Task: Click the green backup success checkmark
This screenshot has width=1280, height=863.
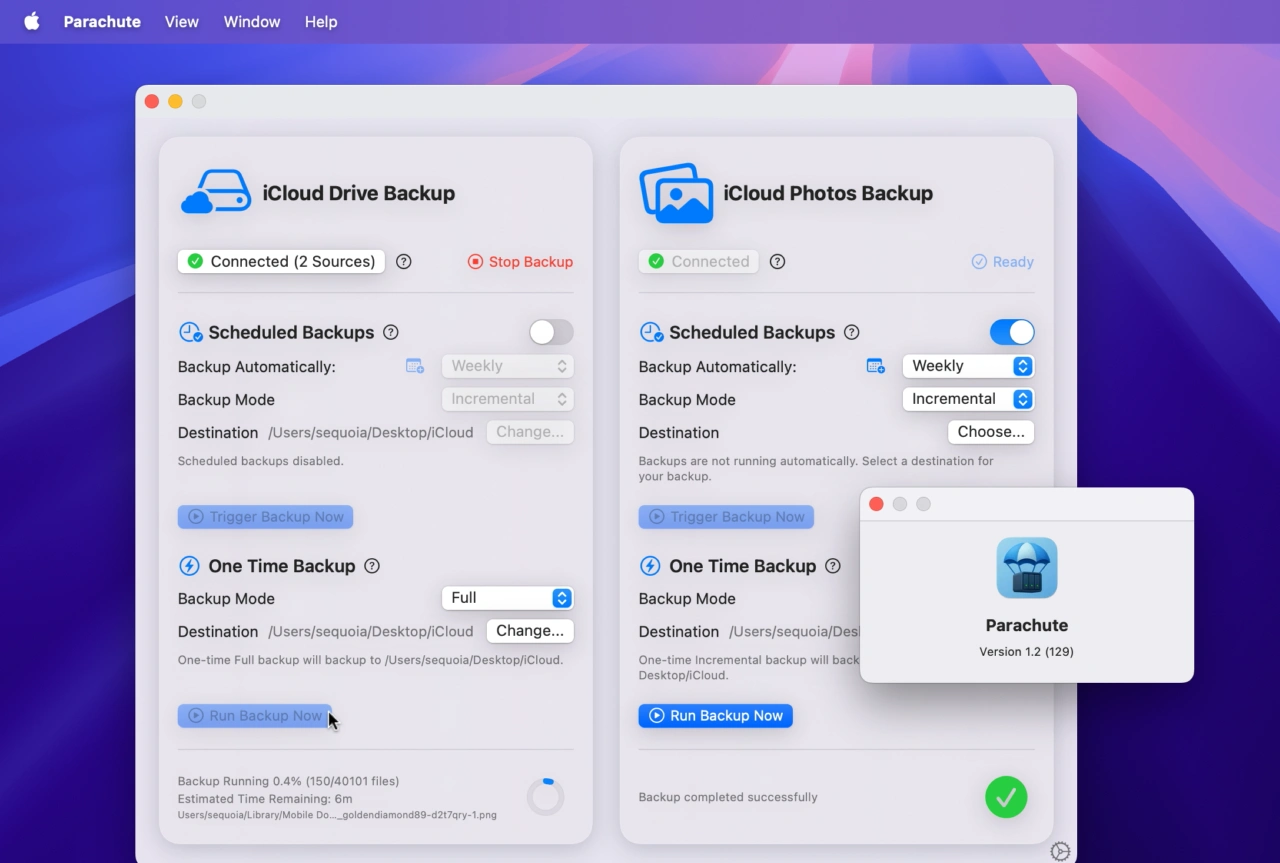Action: (x=1006, y=797)
